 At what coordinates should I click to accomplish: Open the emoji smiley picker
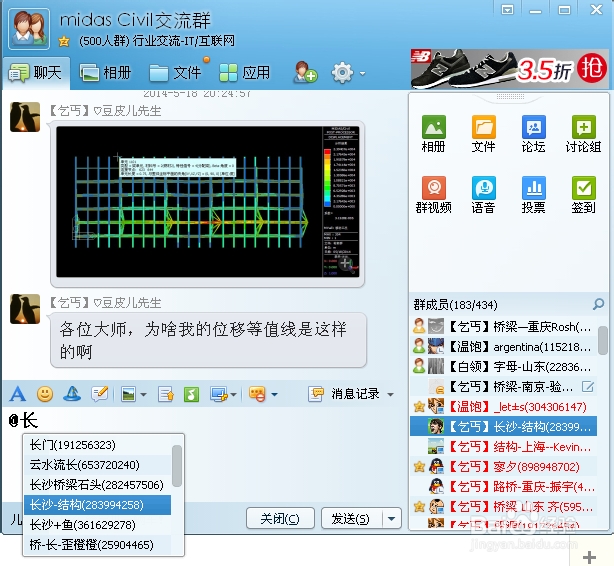pyautogui.click(x=45, y=394)
